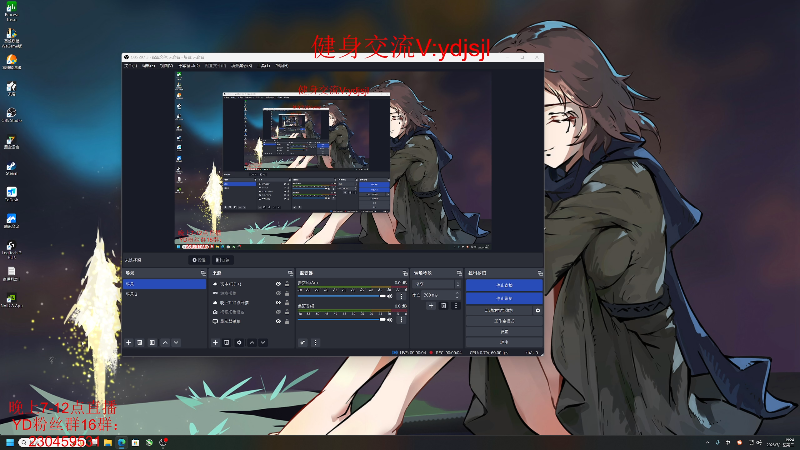Viewport: 800px width, 450px height.
Task: Open Properties button above the docks
Action: (199, 260)
